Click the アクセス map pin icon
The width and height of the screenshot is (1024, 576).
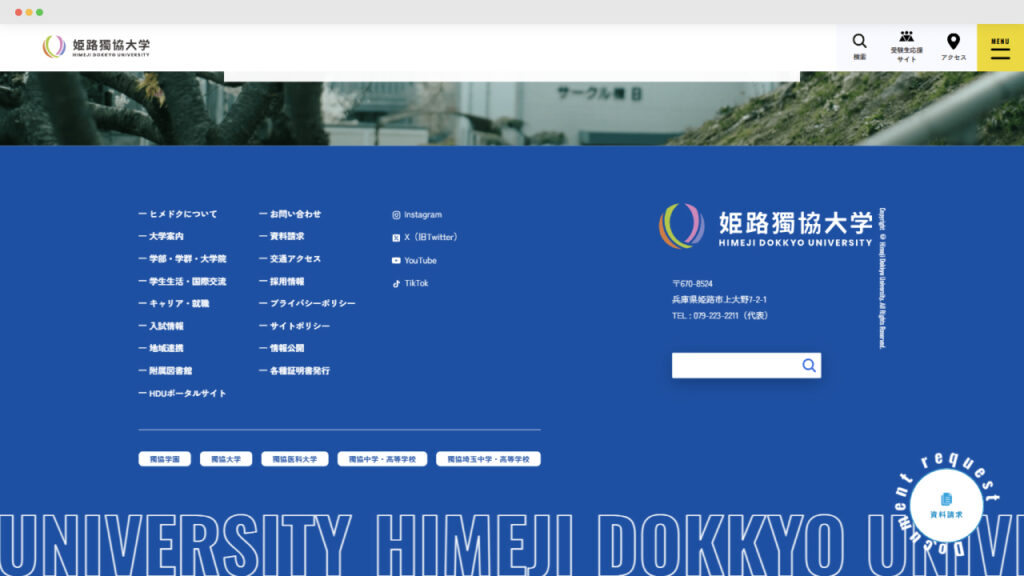pyautogui.click(x=953, y=47)
